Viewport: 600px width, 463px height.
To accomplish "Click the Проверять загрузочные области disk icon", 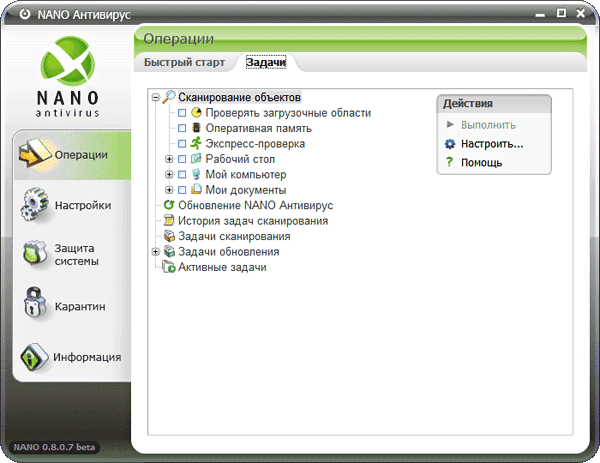I will pos(196,112).
